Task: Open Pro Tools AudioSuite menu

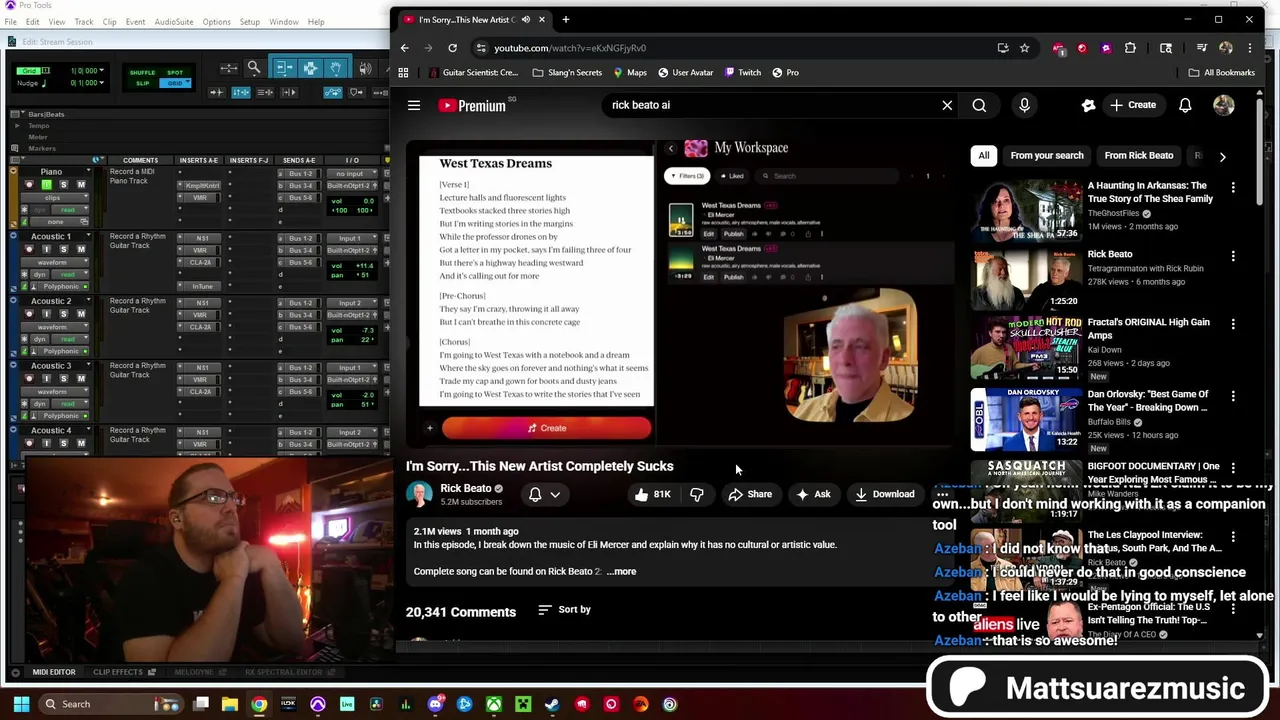Action: pos(174,22)
